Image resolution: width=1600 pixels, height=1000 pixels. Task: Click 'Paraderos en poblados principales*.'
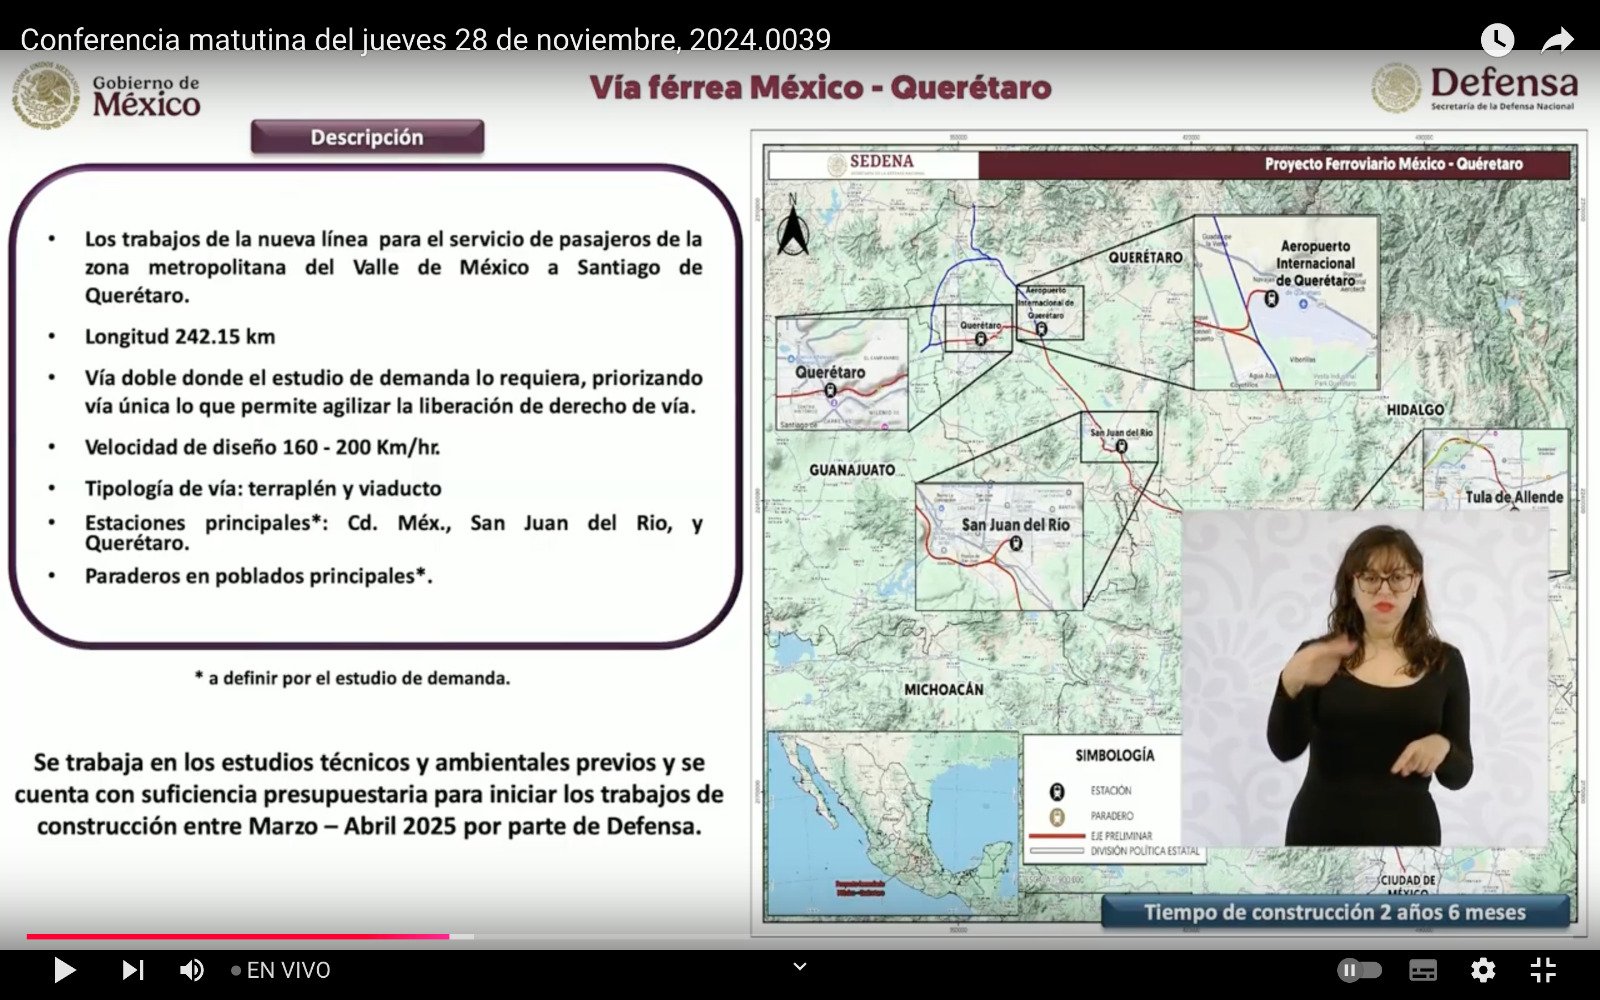click(x=258, y=576)
